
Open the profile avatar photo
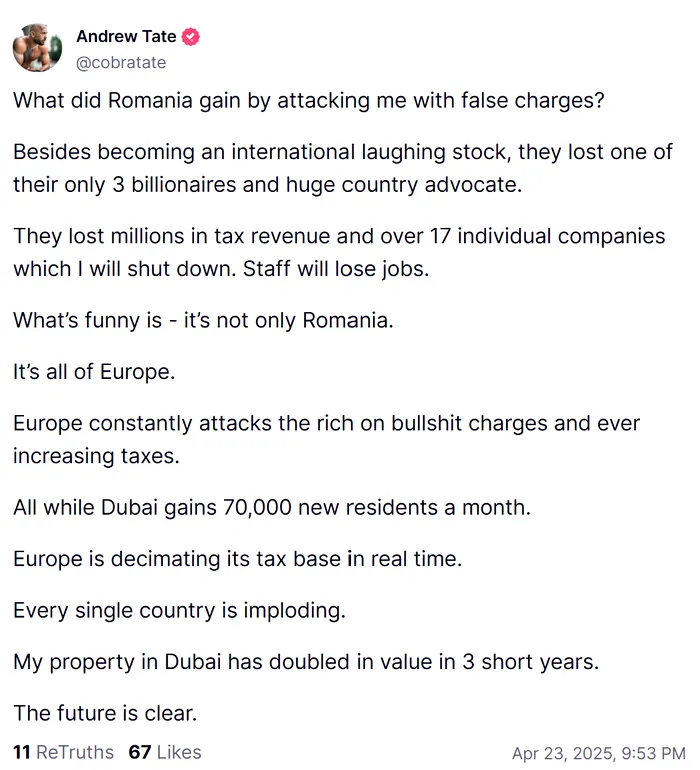[x=37, y=48]
